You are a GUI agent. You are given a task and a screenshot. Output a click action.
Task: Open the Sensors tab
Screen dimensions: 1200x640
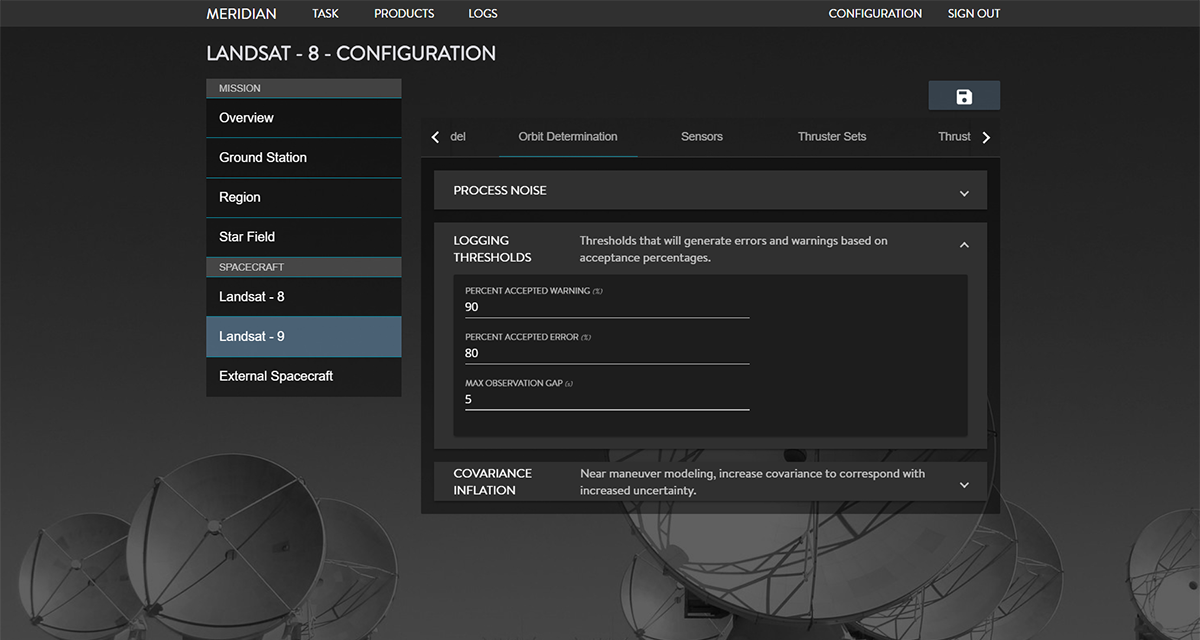[x=702, y=137]
